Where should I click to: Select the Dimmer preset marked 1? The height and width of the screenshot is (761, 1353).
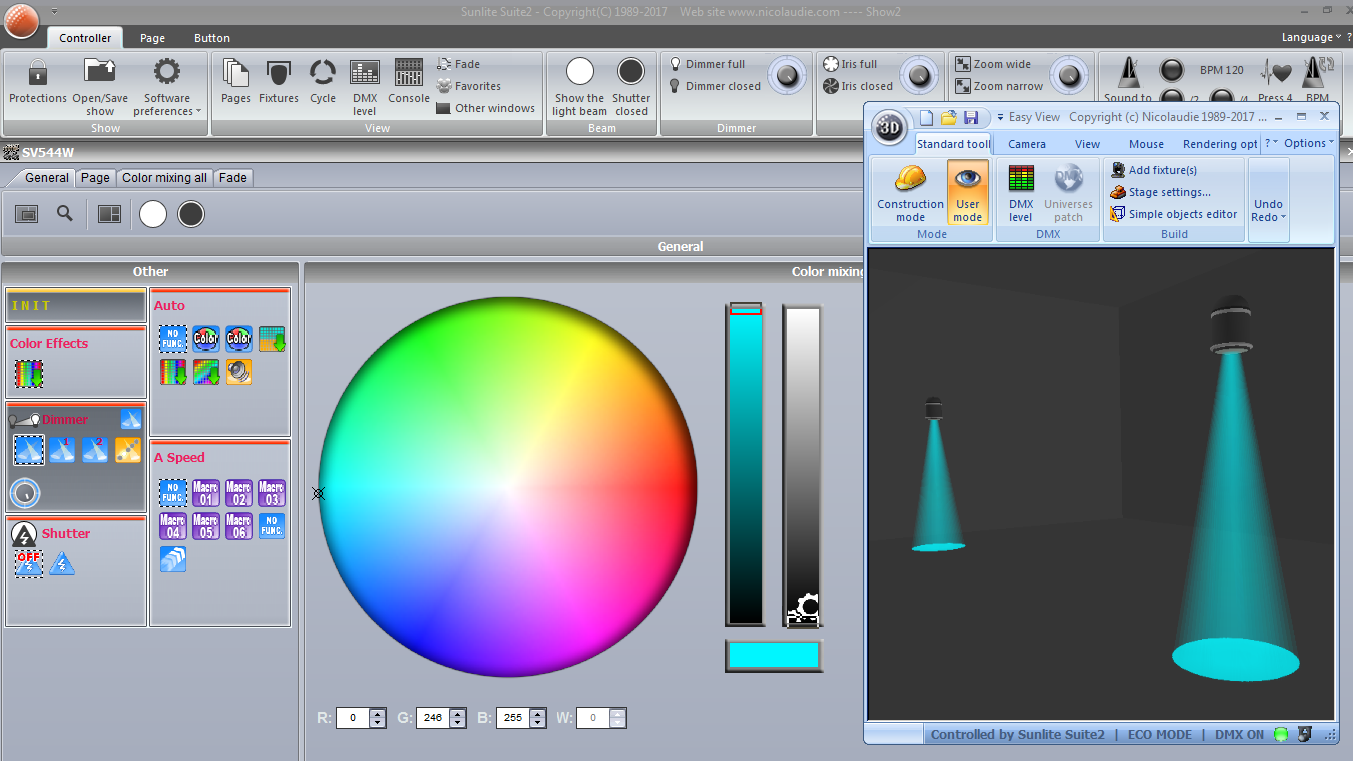point(62,450)
